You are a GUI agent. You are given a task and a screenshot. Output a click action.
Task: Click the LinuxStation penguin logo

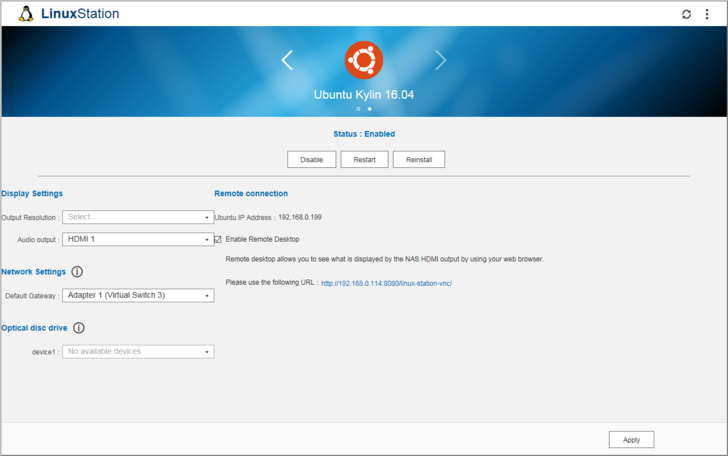26,14
